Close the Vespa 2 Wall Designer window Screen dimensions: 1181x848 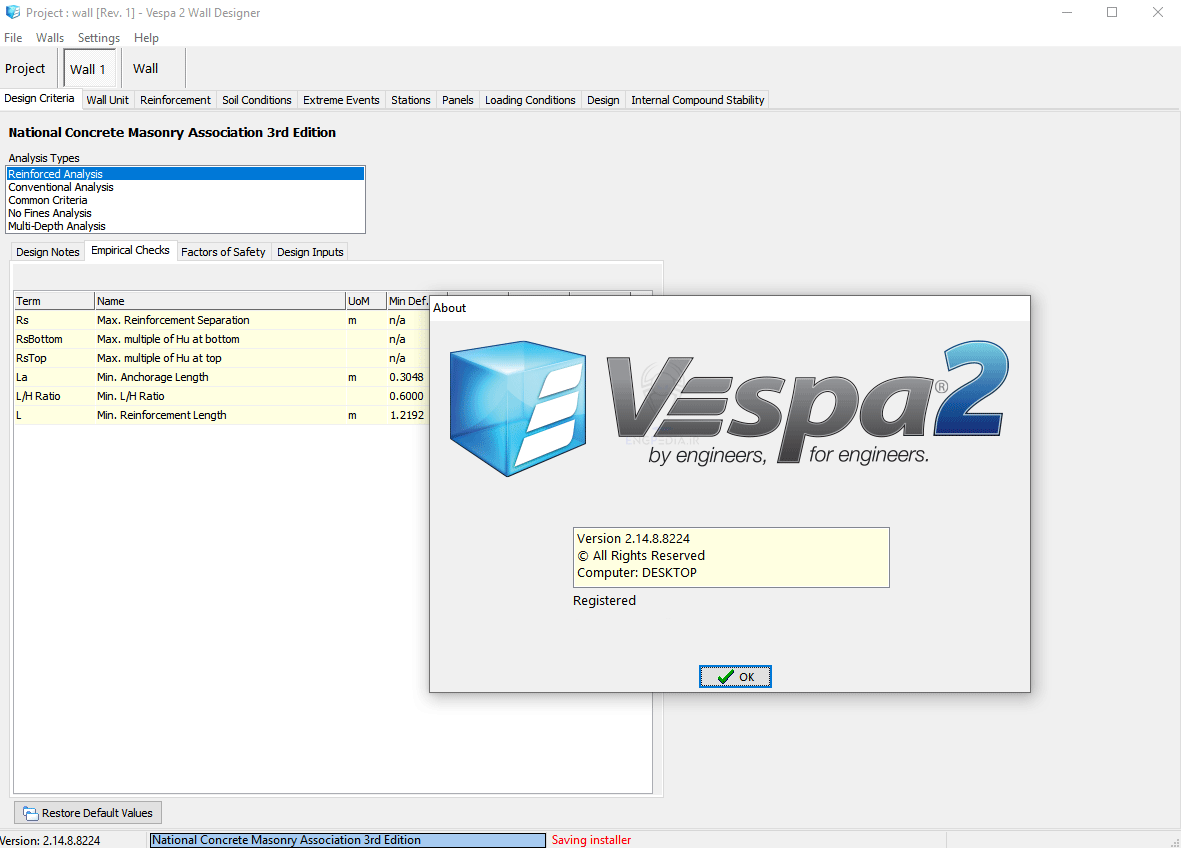click(1158, 13)
